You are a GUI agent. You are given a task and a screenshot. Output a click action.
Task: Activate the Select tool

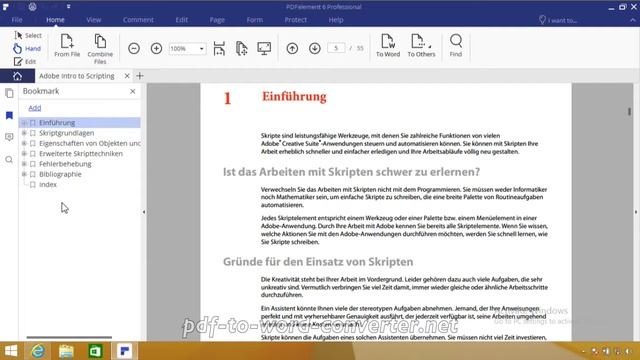(28, 36)
